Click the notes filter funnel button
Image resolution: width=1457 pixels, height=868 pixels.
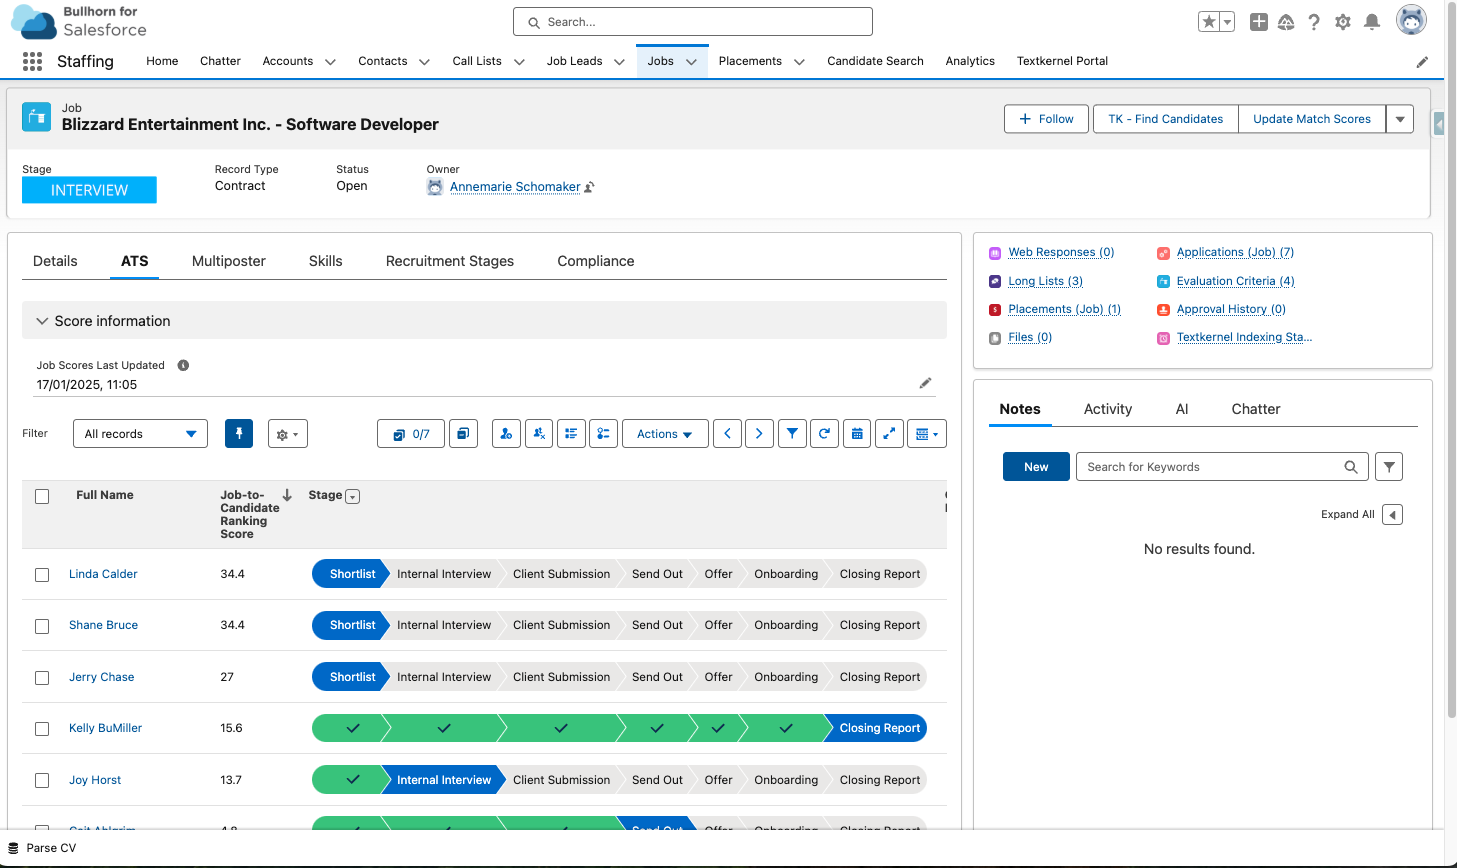[1389, 467]
